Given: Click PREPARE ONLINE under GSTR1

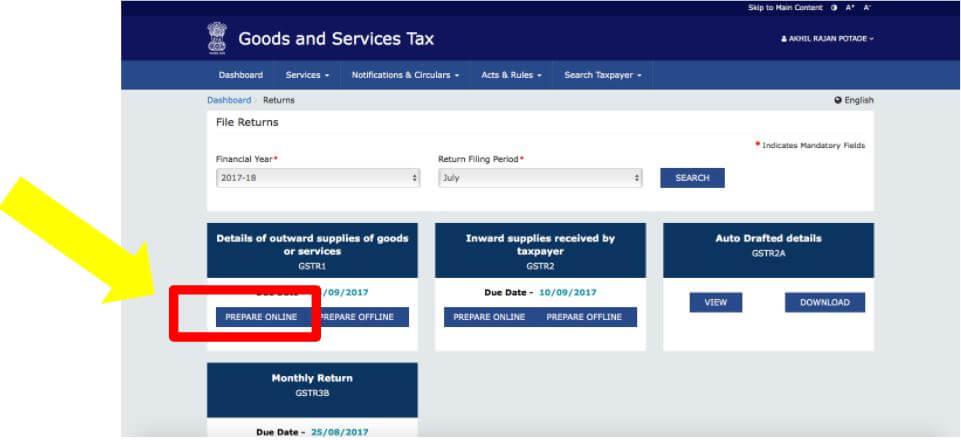Looking at the screenshot, I should [261, 317].
